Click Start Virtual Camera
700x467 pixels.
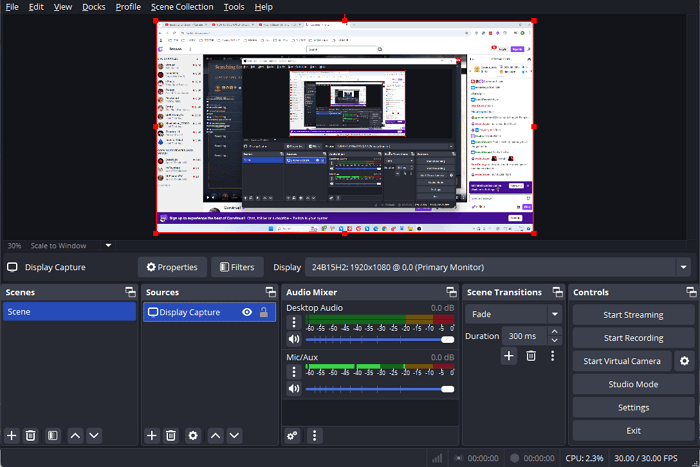[x=622, y=361]
